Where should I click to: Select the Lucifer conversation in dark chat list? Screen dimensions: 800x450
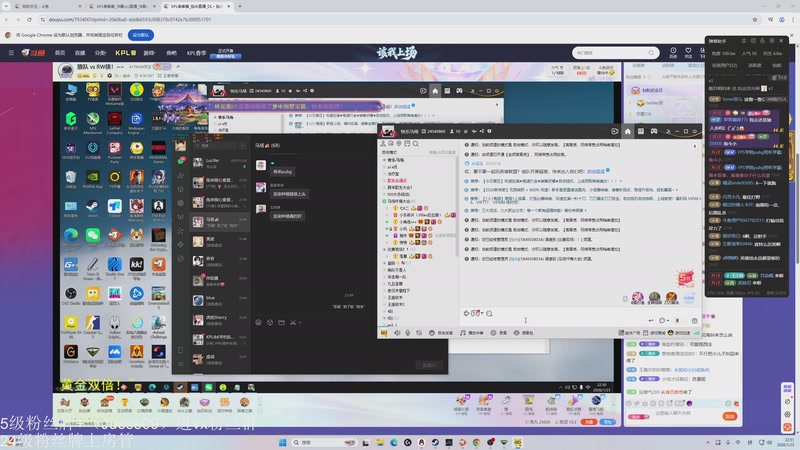(x=219, y=163)
